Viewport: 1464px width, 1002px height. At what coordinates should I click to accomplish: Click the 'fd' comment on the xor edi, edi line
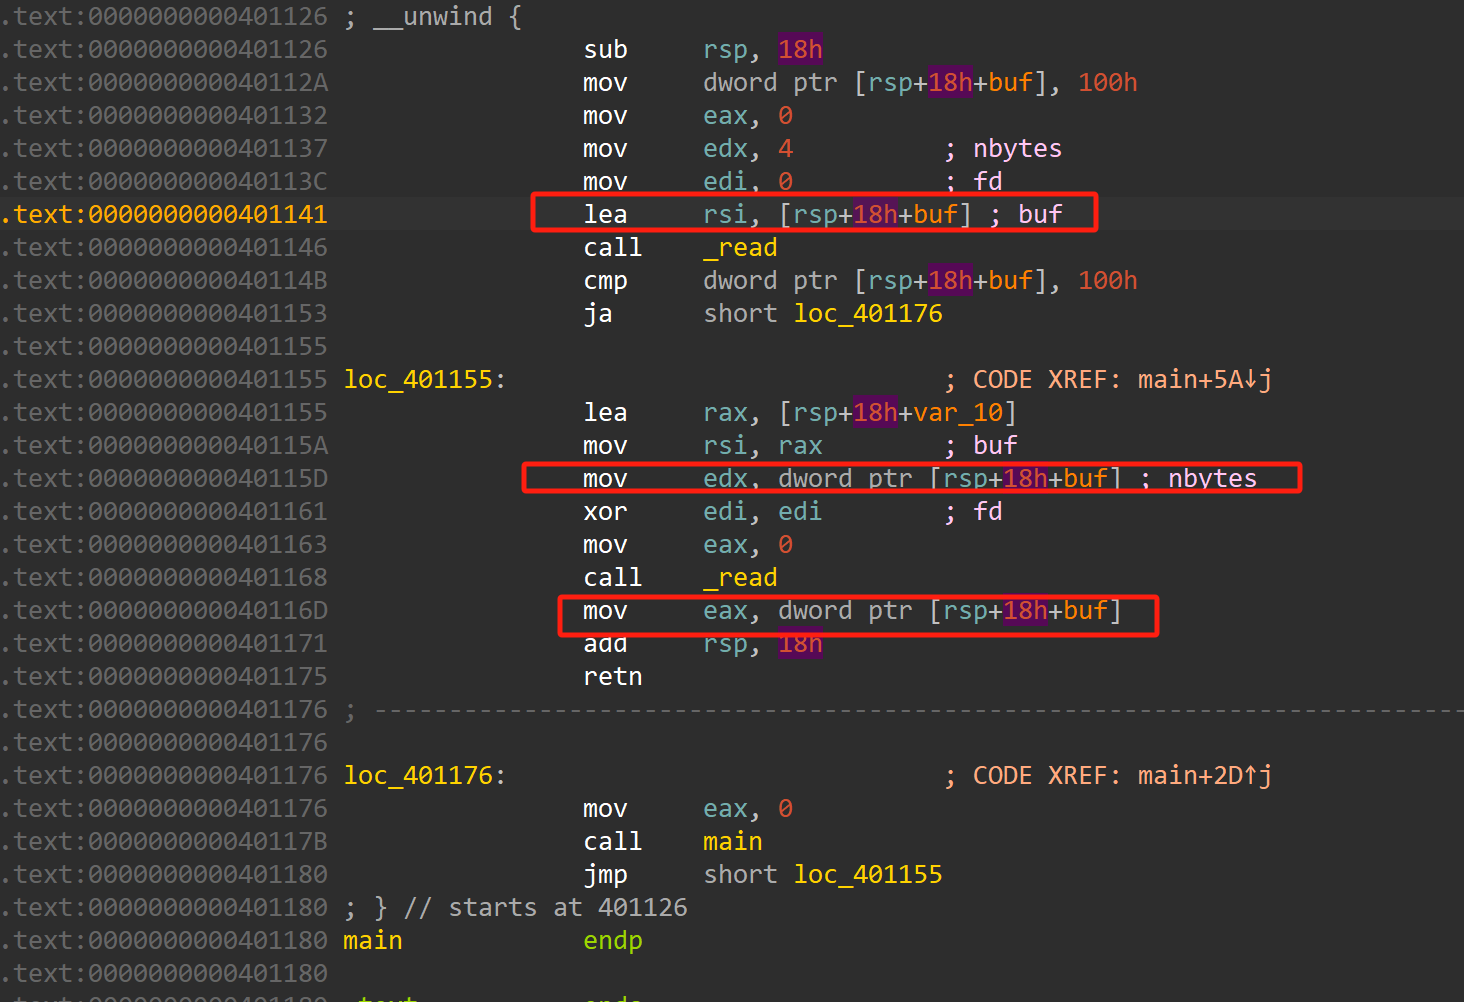988,511
